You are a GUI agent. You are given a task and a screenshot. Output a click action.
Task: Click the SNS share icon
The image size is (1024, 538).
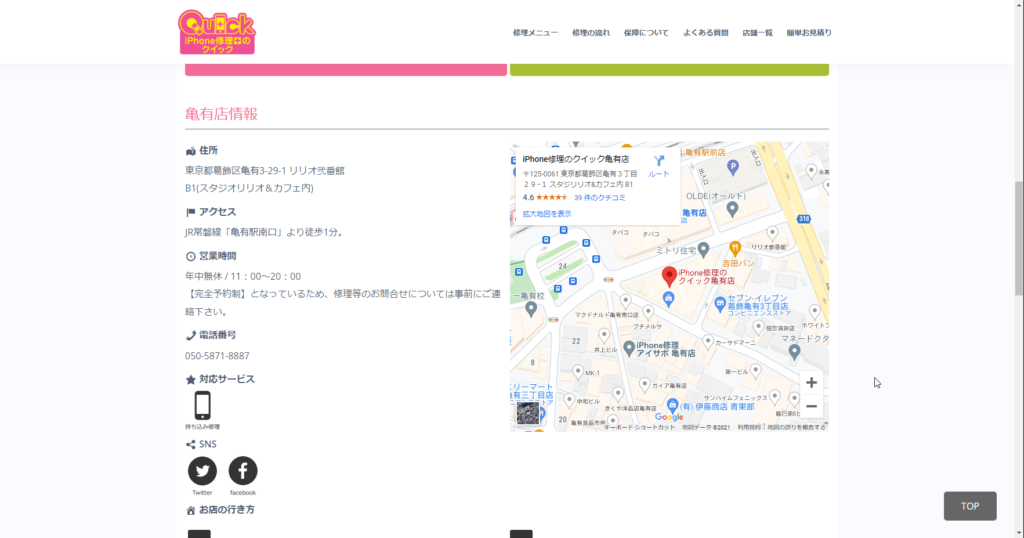[191, 445]
